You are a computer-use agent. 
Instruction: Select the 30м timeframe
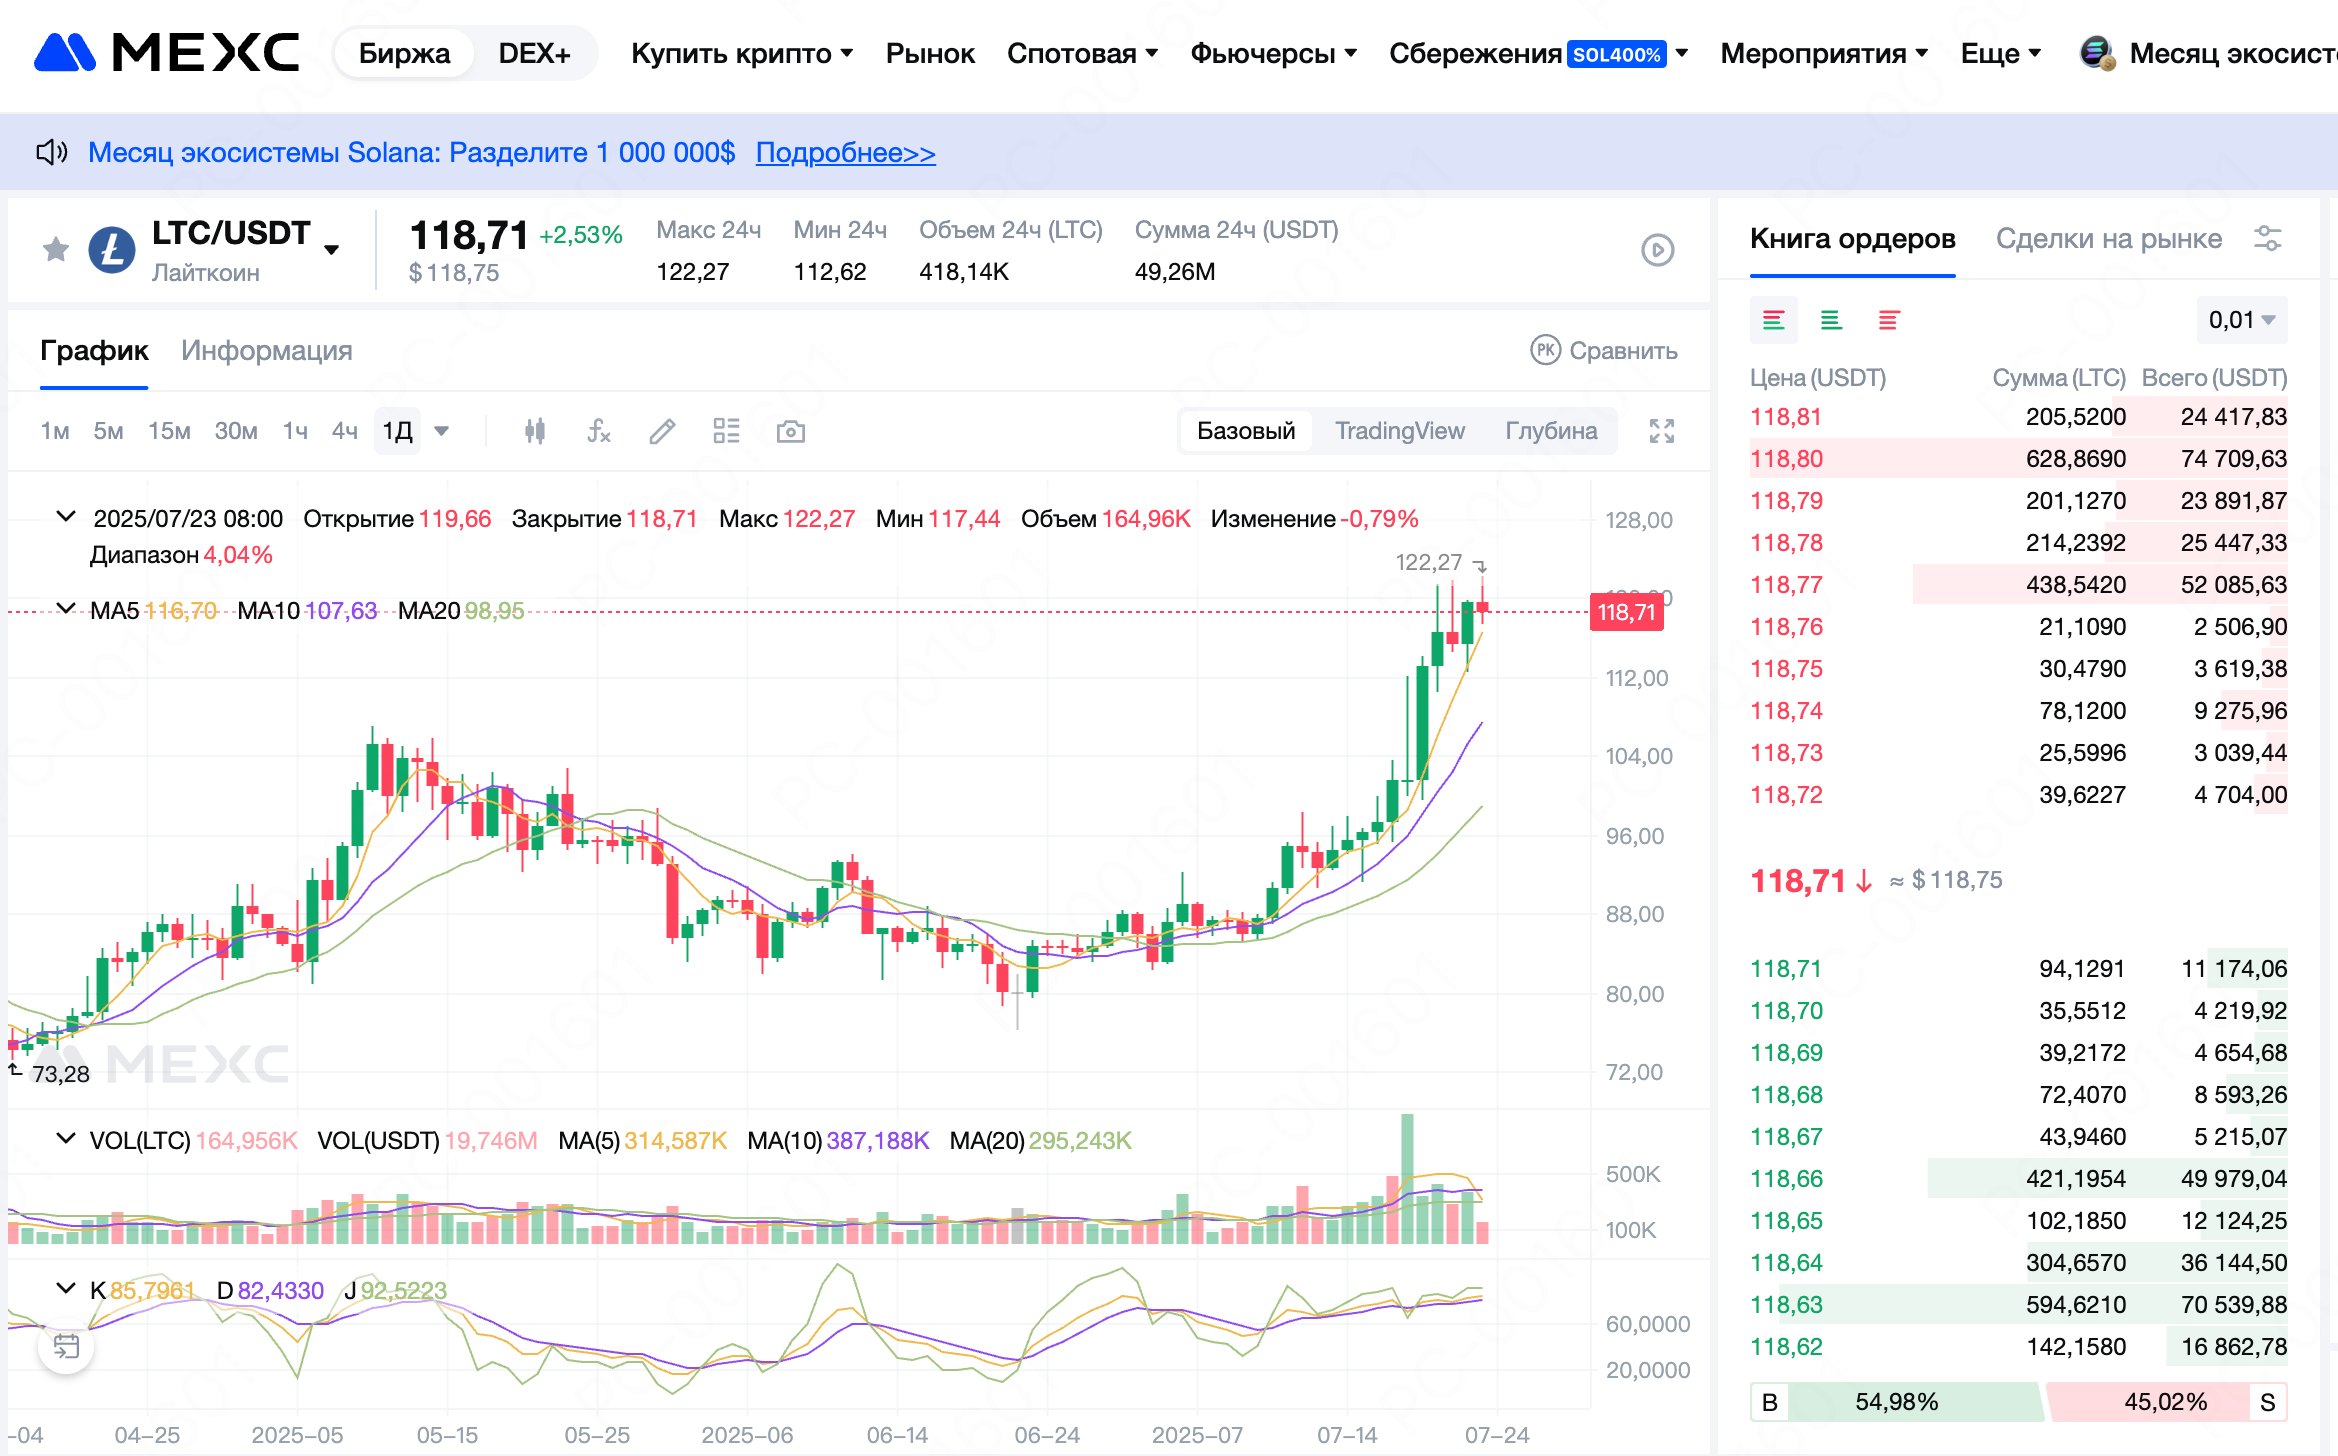(236, 431)
